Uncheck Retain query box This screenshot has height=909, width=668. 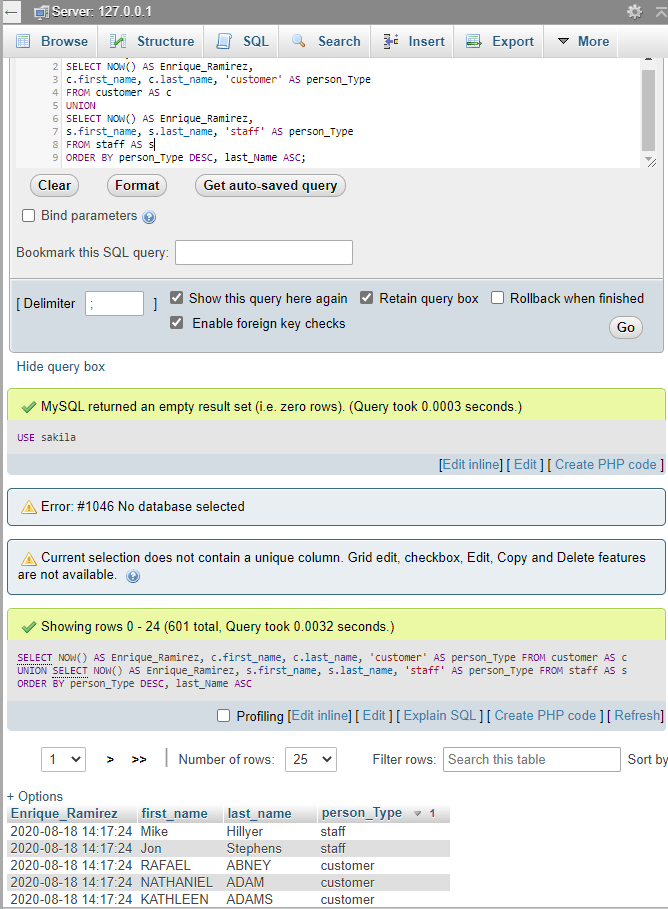[x=366, y=297]
